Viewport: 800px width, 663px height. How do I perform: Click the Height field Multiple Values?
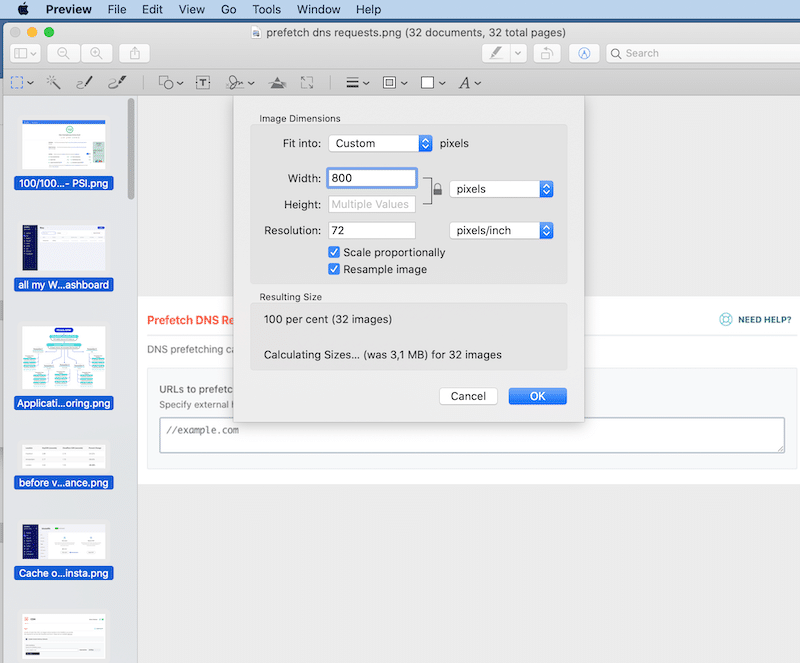pos(372,204)
